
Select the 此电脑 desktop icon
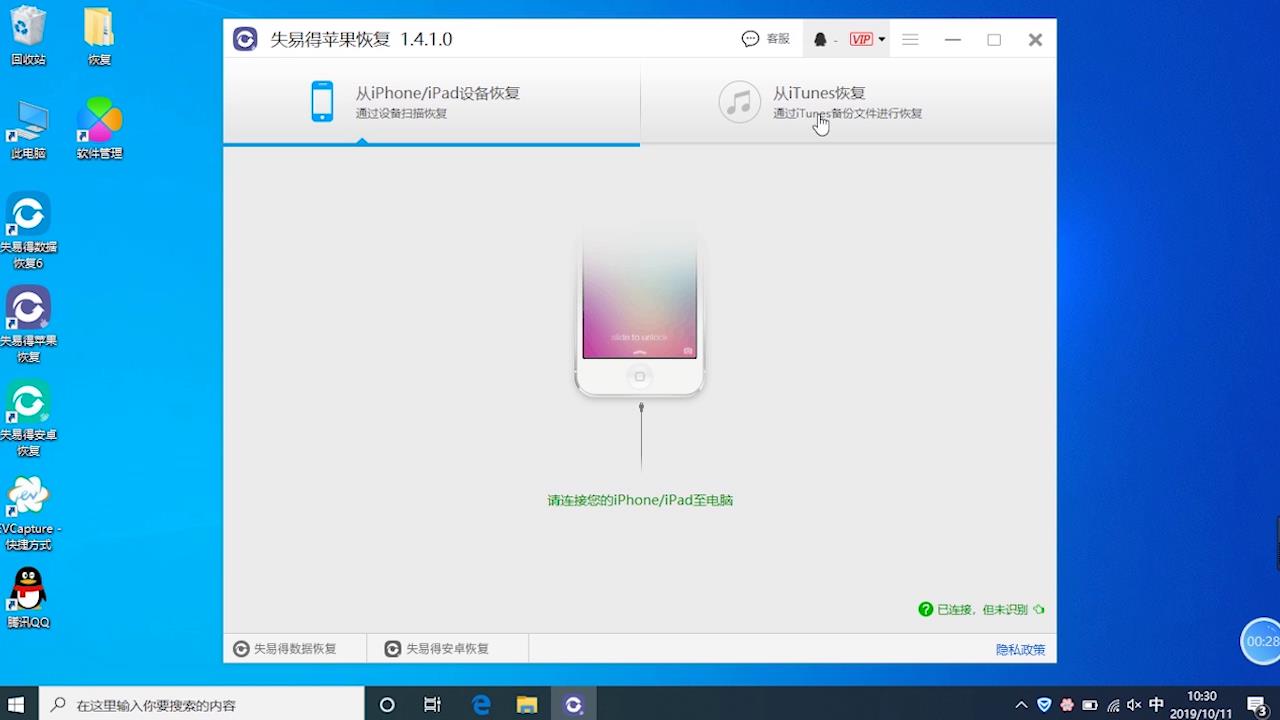click(x=28, y=129)
